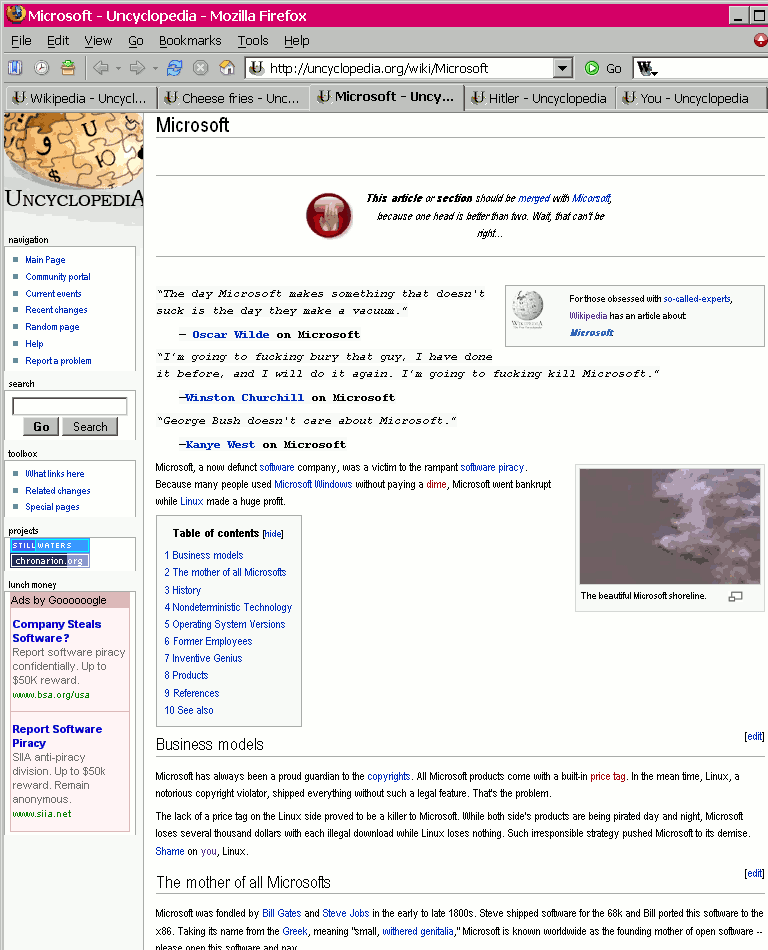The width and height of the screenshot is (768, 950).
Task: Open the Special pages link
Action: (52, 507)
